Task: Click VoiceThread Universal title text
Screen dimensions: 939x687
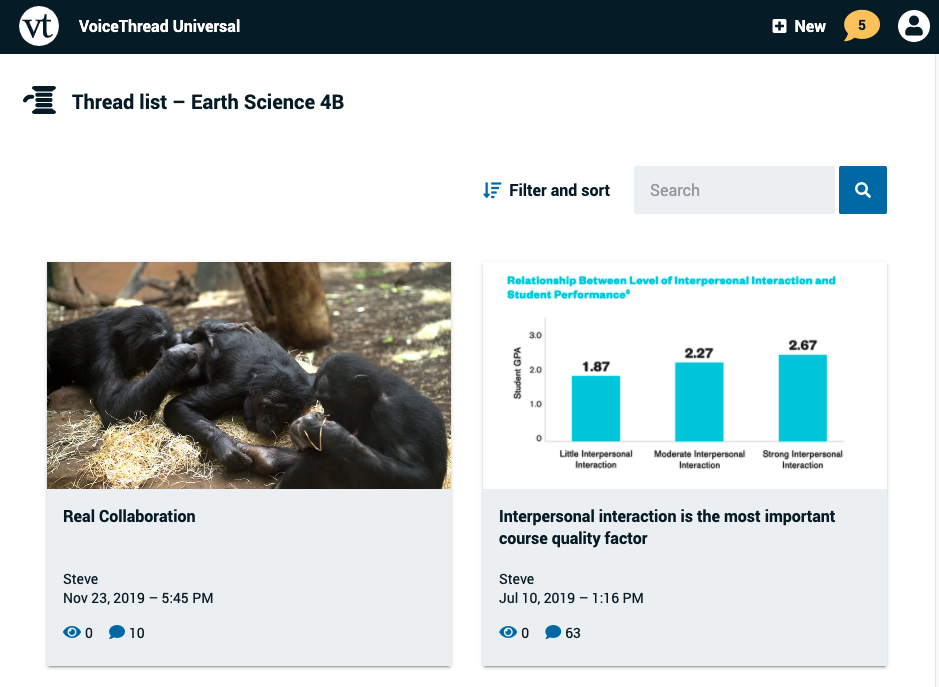Action: coord(159,27)
